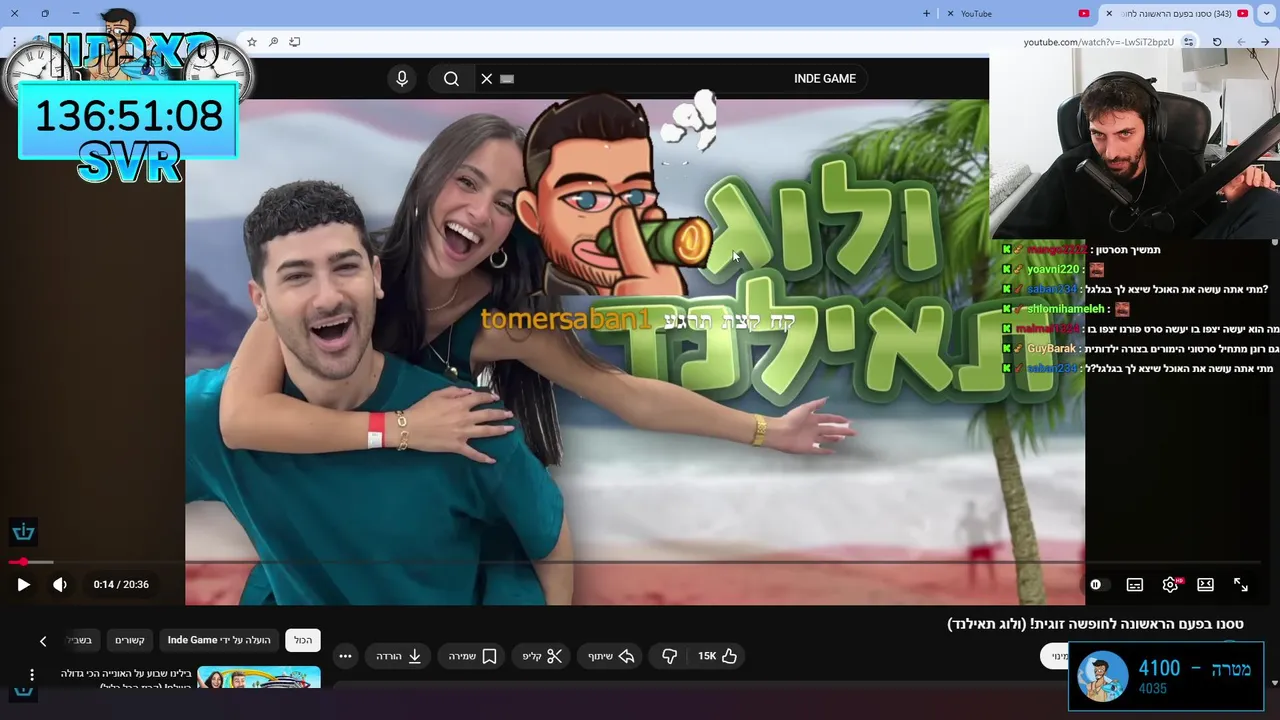Expand more filter chips with the chevron
This screenshot has width=1280, height=720.
(43, 641)
